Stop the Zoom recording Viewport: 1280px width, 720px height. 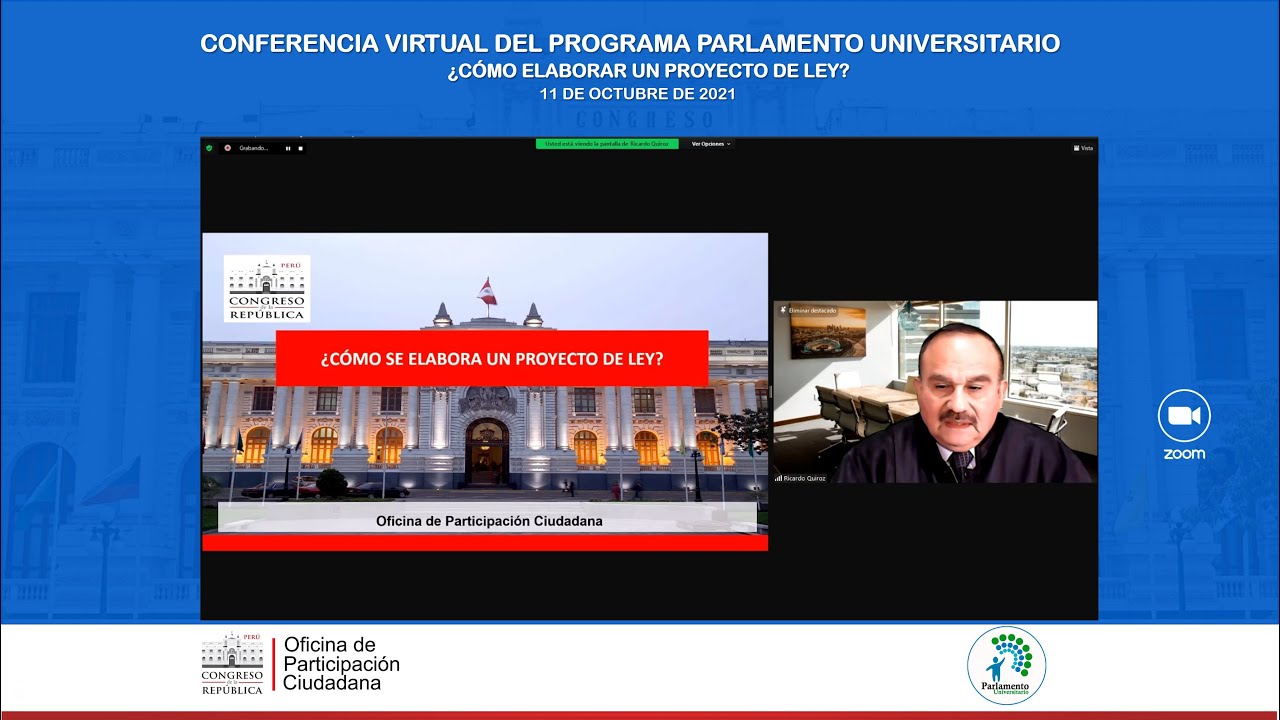(300, 148)
